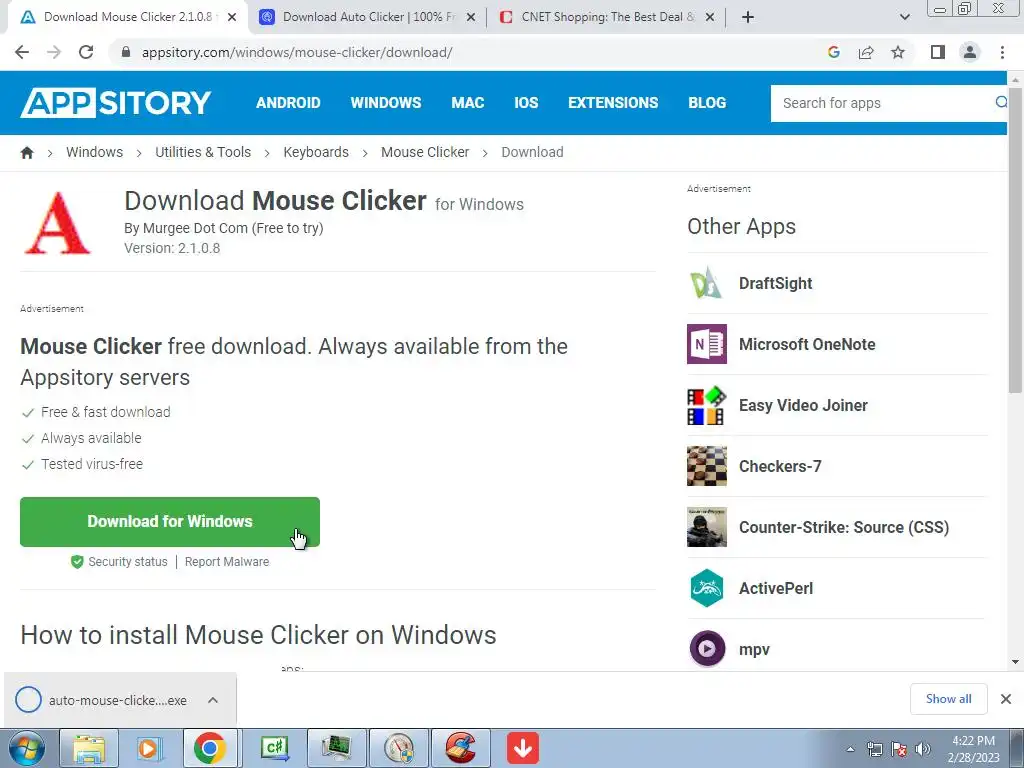Image resolution: width=1024 pixels, height=768 pixels.
Task: Click Report Malware link
Action: coord(227,562)
